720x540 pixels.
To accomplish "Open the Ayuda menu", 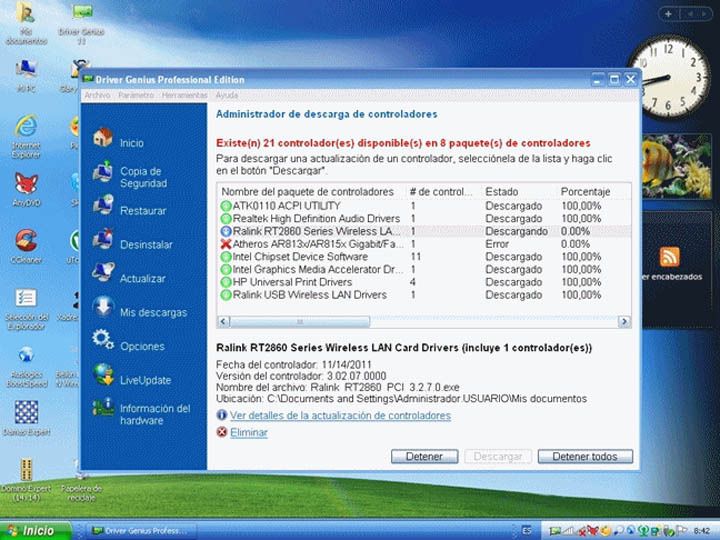I will coord(227,95).
